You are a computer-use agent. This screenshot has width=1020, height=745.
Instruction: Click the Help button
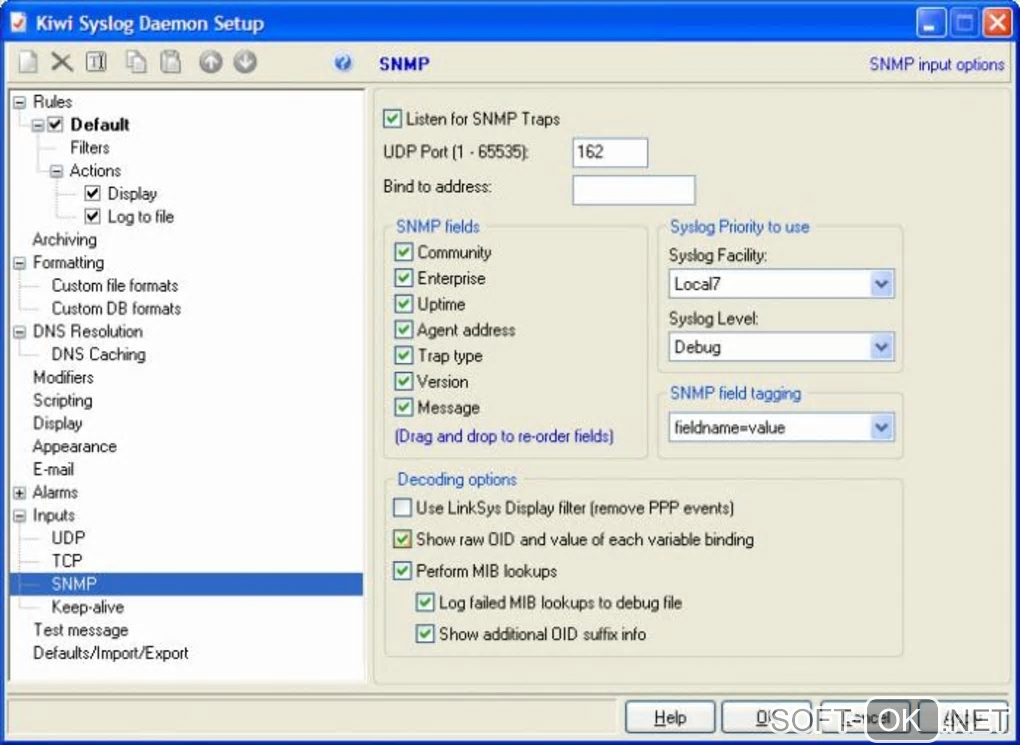tap(669, 718)
